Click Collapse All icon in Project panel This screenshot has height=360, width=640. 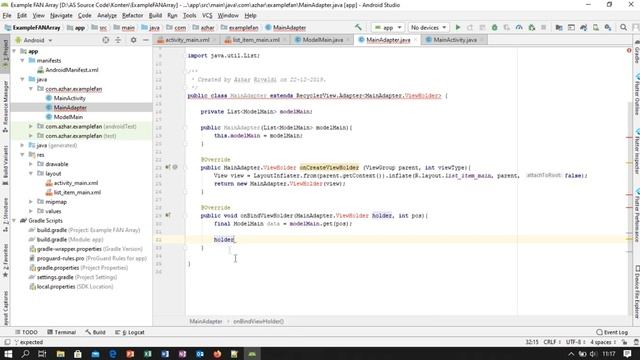pos(118,40)
